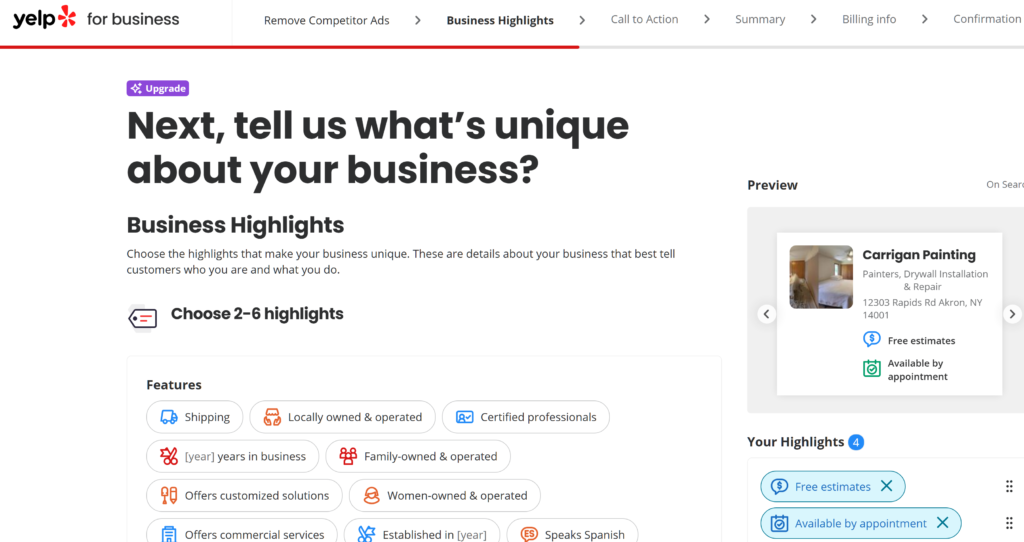Click the Locally owned & operated icon
The width and height of the screenshot is (1024, 542).
[271, 417]
